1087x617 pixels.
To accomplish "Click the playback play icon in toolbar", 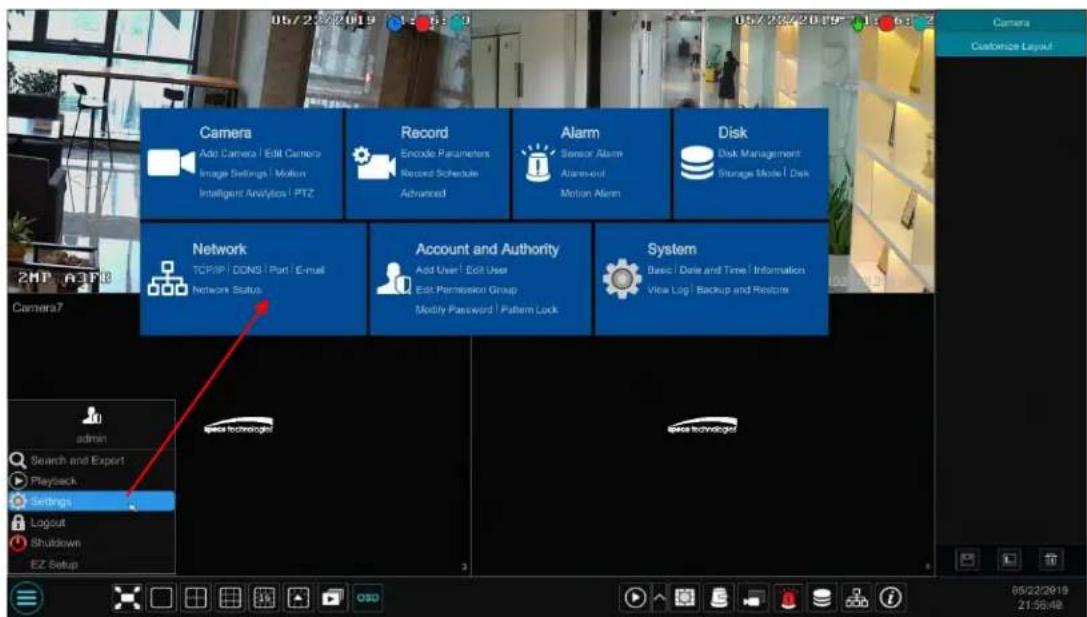I will [x=635, y=598].
